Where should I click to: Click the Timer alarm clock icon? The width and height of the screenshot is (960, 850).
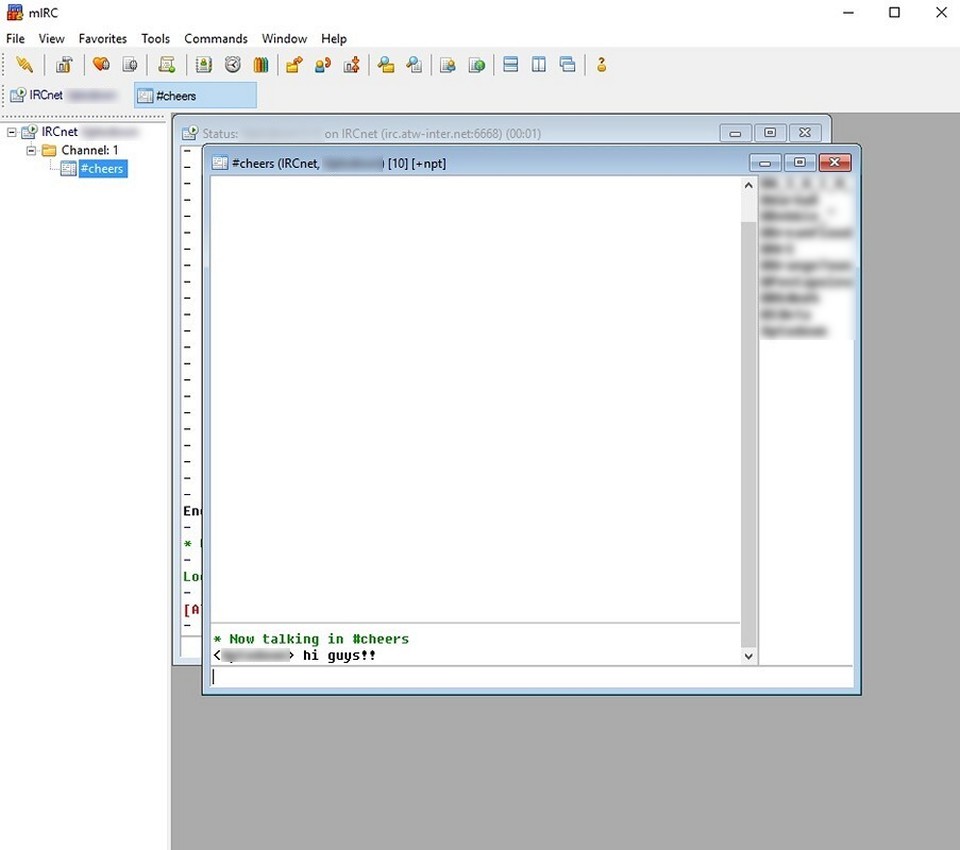tap(233, 64)
